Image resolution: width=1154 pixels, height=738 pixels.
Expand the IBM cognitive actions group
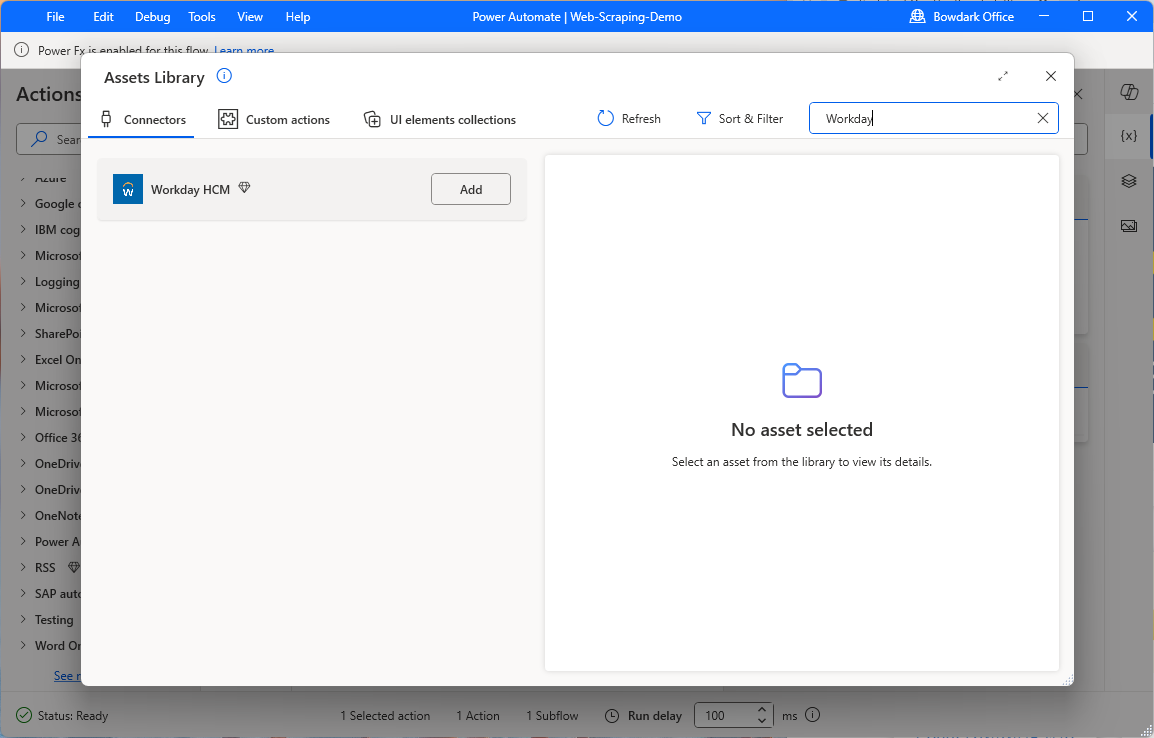(24, 230)
